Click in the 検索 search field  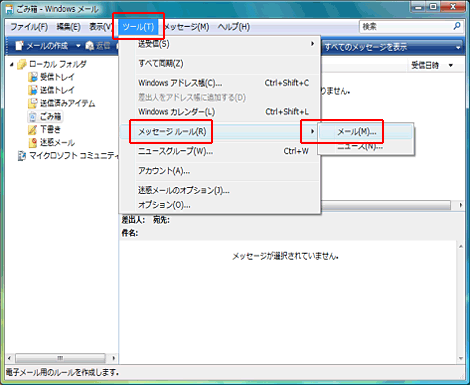(x=406, y=27)
